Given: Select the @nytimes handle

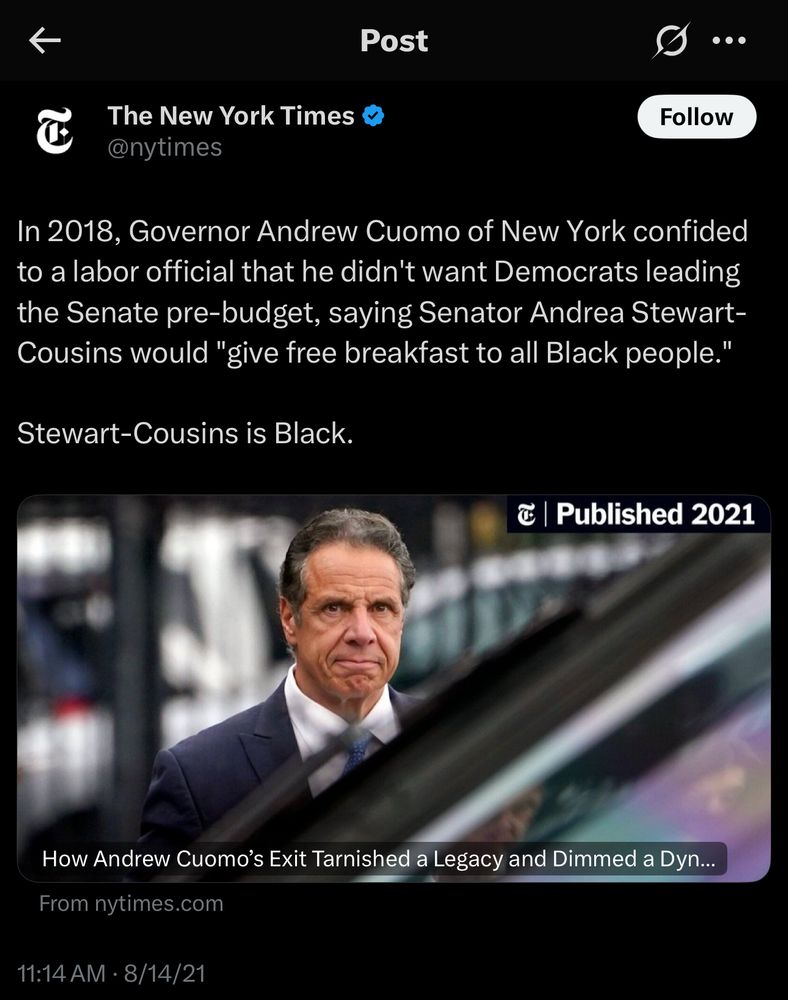Looking at the screenshot, I should (x=164, y=147).
